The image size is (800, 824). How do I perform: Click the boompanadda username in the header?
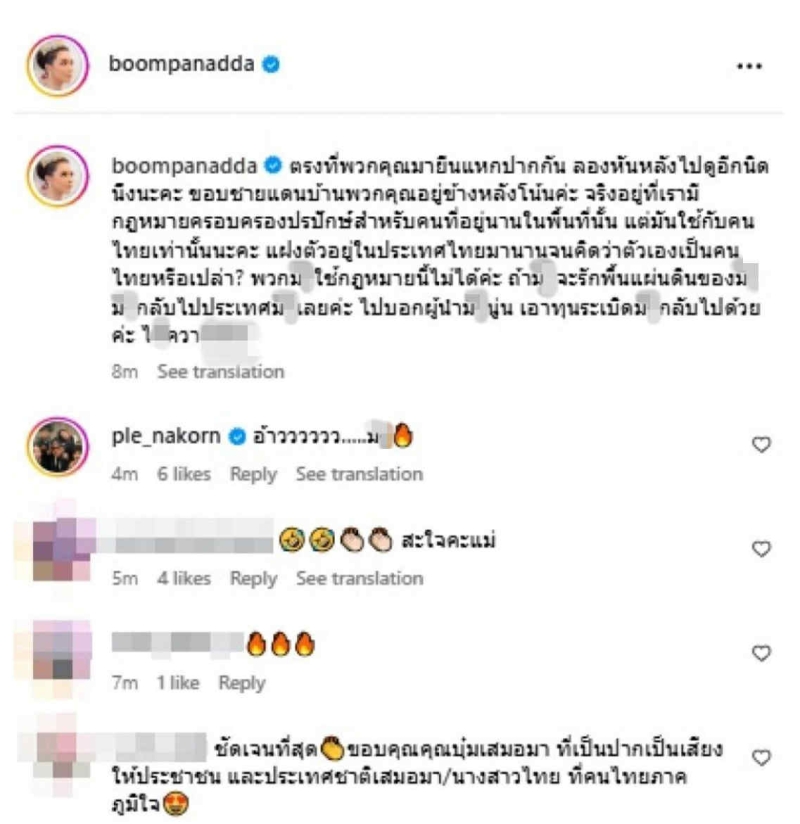[181, 64]
